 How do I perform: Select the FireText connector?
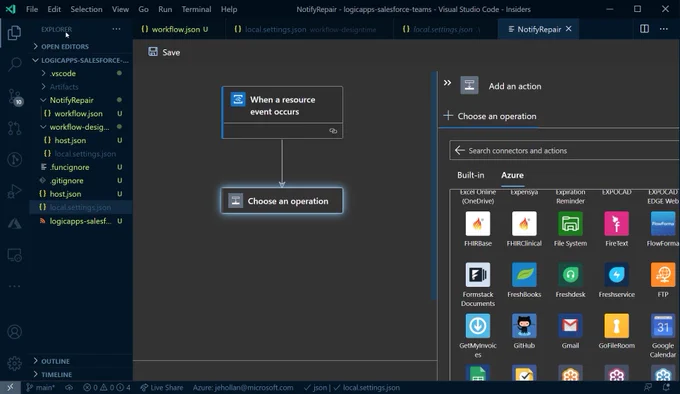[x=617, y=229]
